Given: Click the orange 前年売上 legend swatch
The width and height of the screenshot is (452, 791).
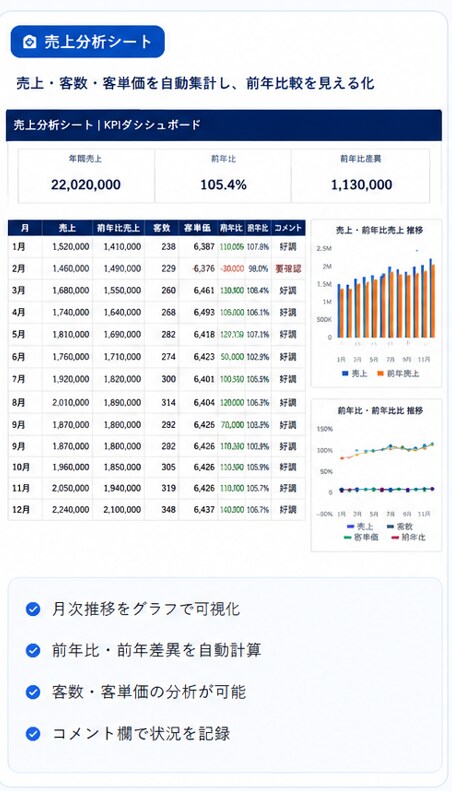Looking at the screenshot, I should coord(380,374).
